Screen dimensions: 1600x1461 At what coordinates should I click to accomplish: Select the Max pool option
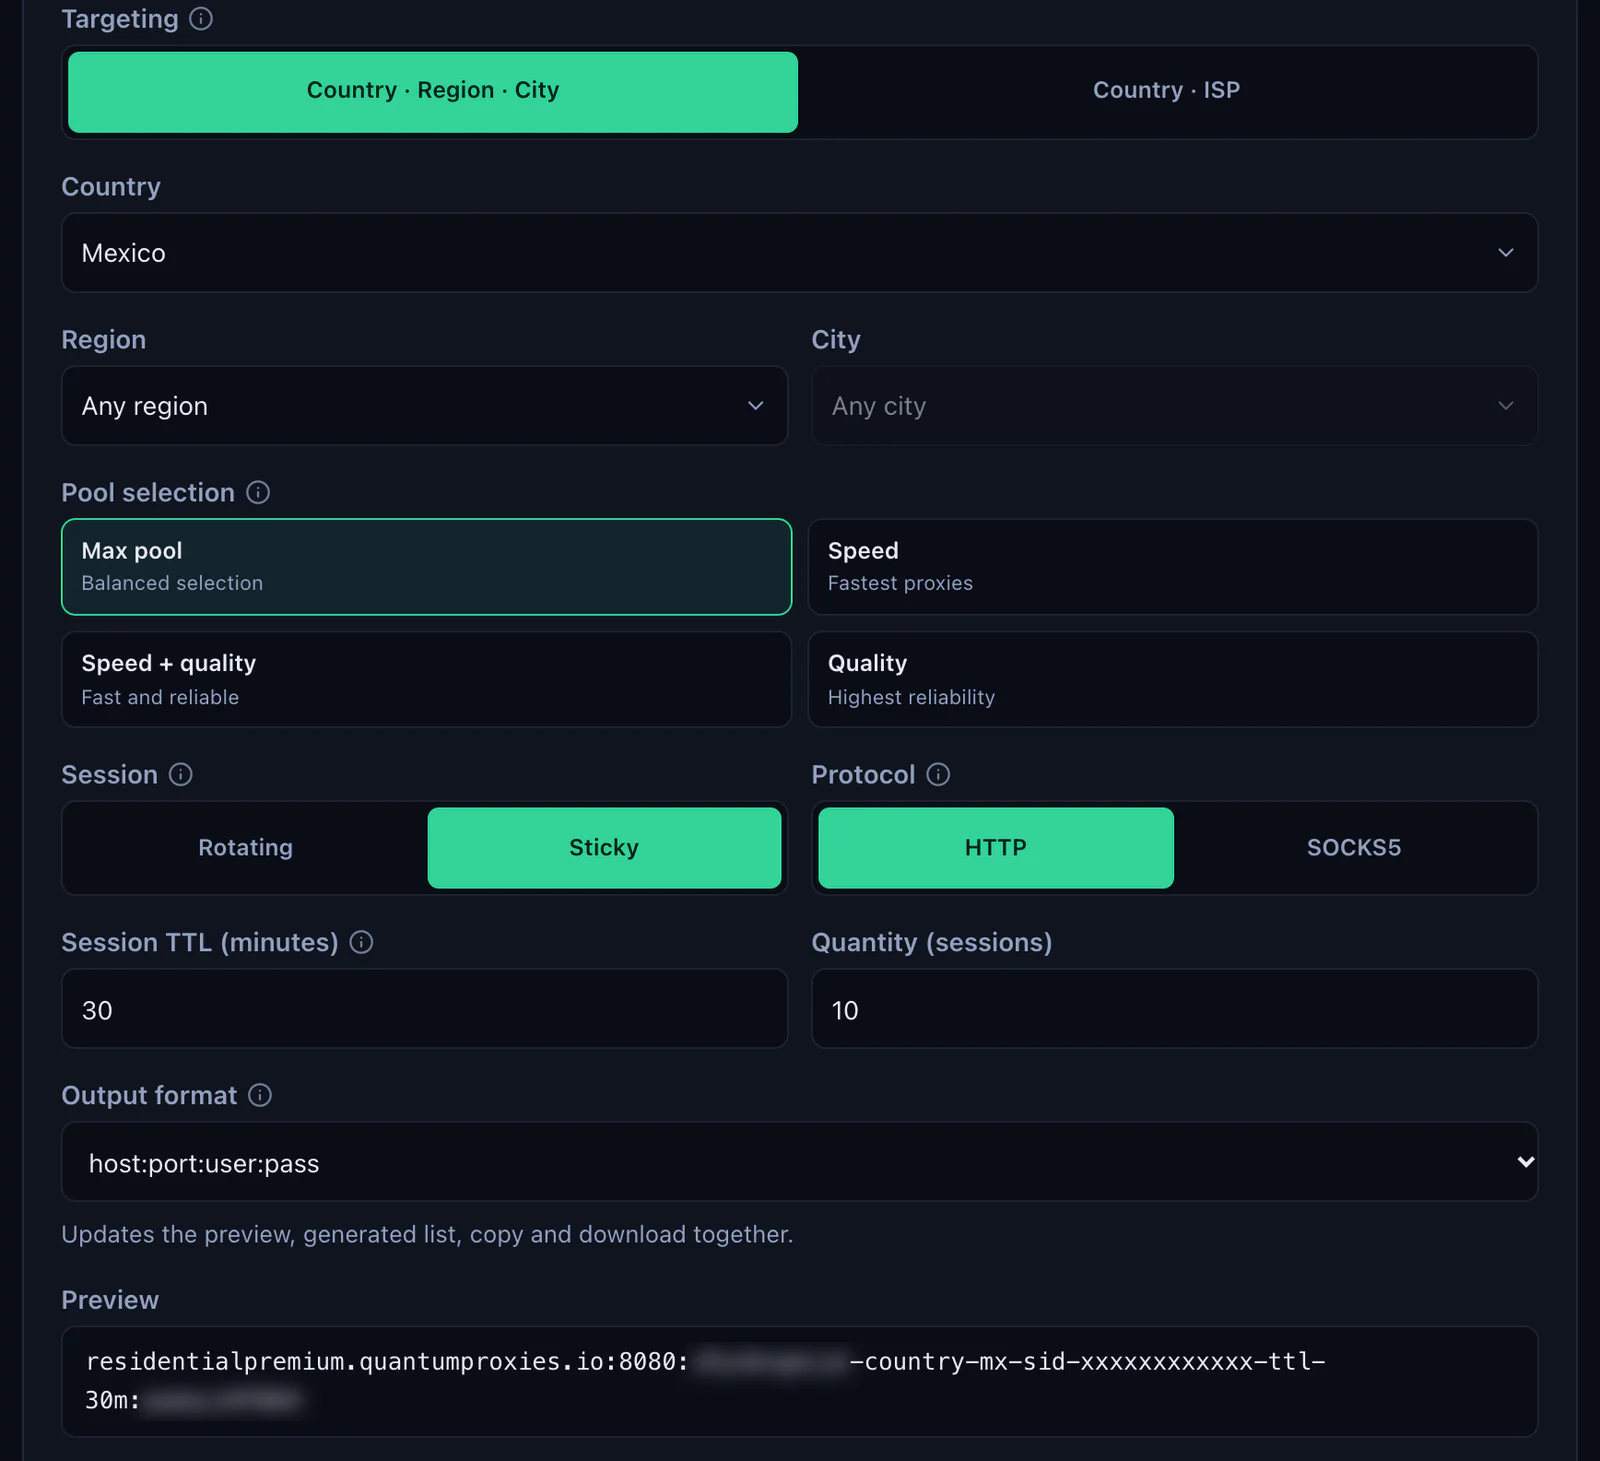point(427,567)
